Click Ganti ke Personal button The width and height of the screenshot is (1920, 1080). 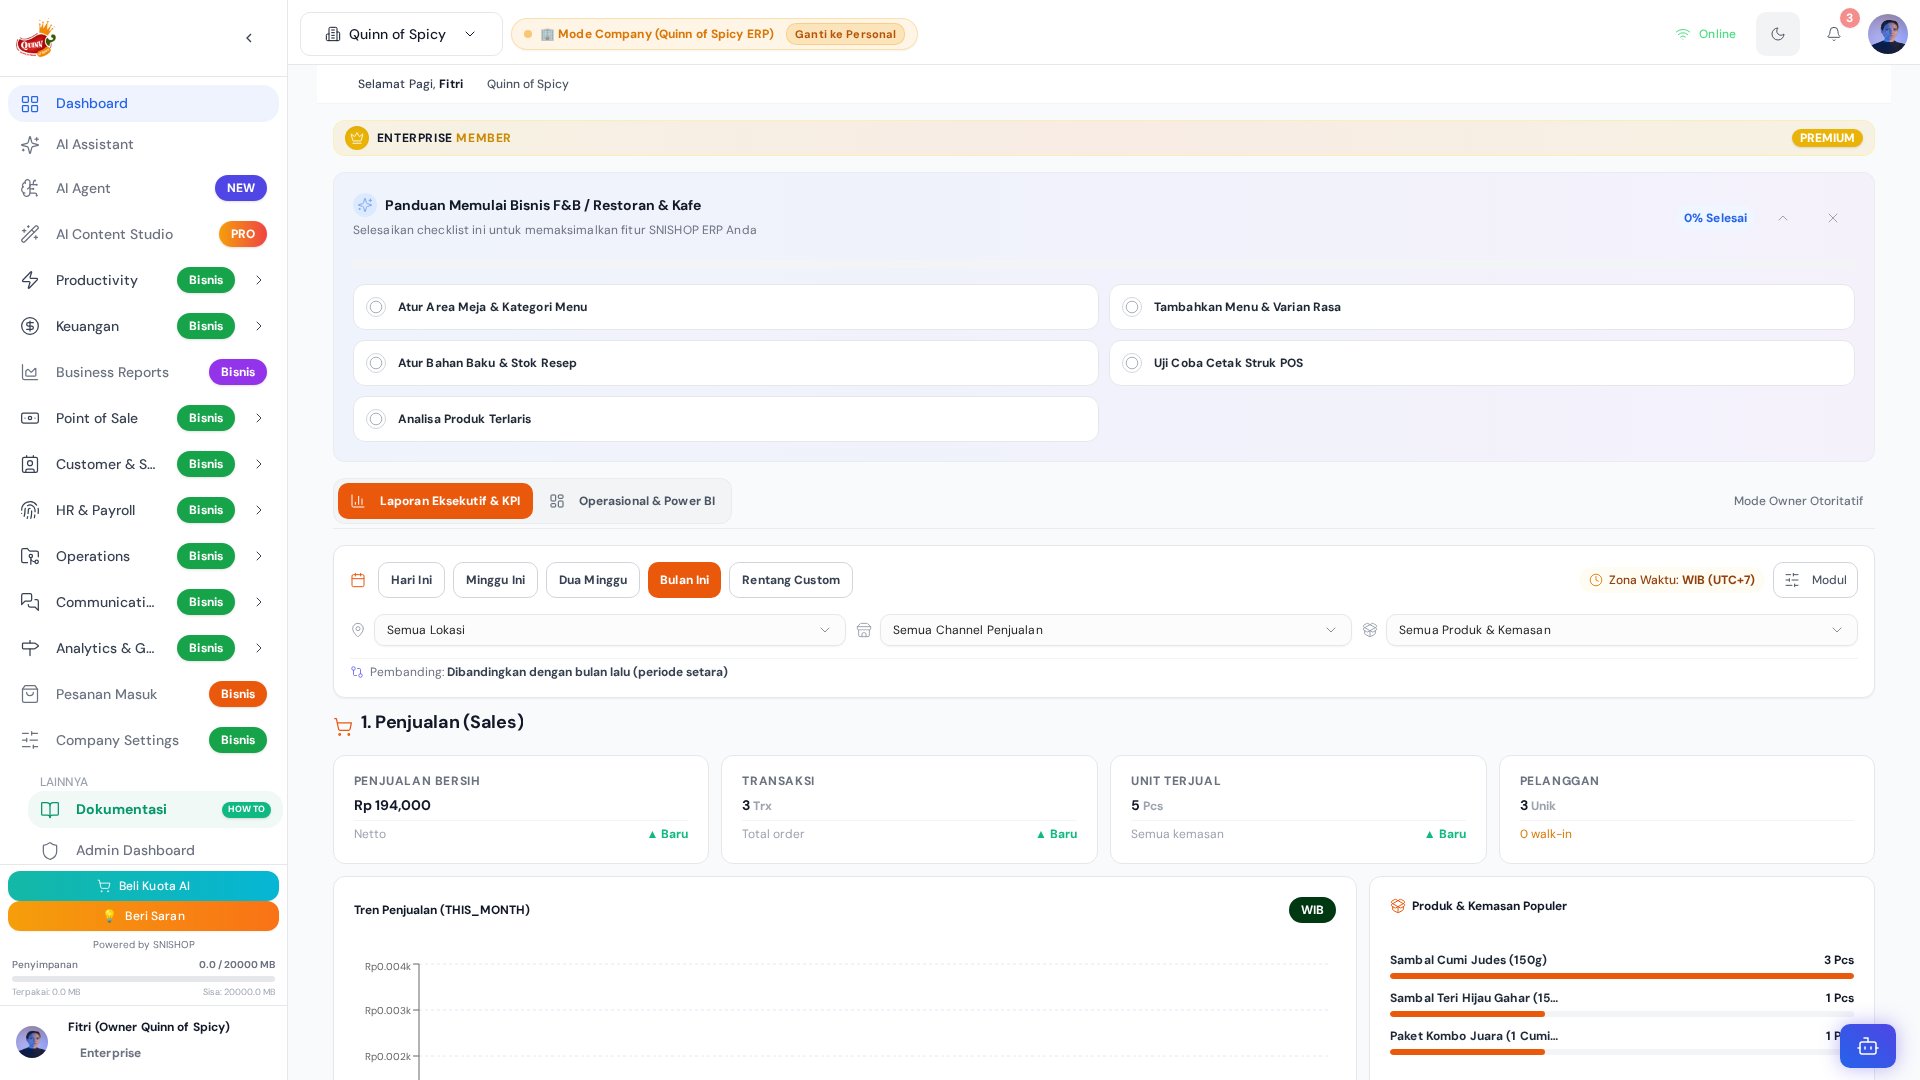click(x=845, y=34)
